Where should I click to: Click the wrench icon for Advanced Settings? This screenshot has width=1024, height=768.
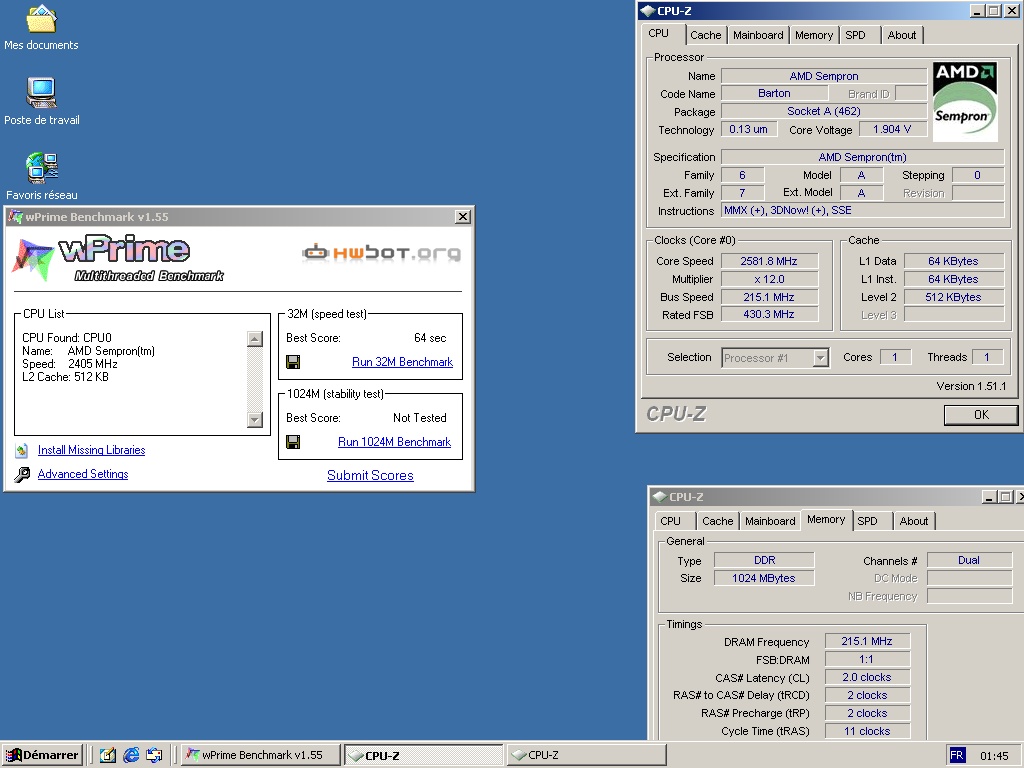coord(22,474)
